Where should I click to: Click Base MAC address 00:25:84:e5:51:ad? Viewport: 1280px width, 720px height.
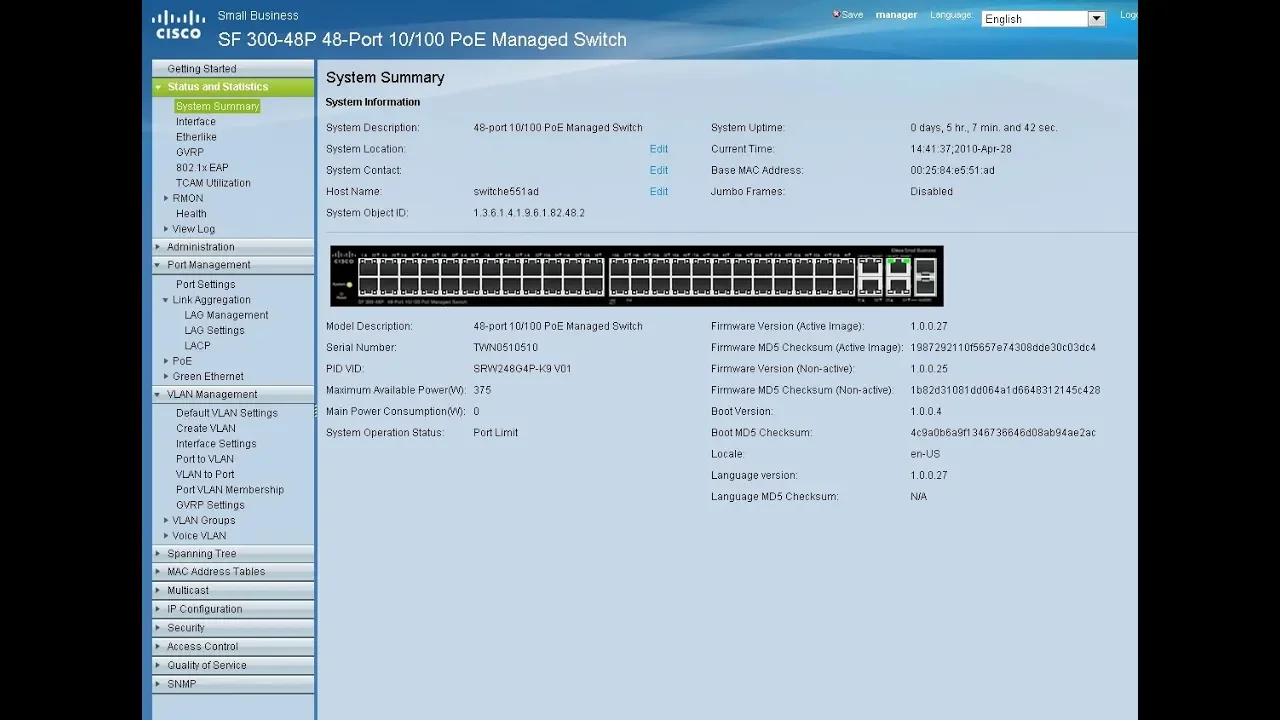[952, 170]
